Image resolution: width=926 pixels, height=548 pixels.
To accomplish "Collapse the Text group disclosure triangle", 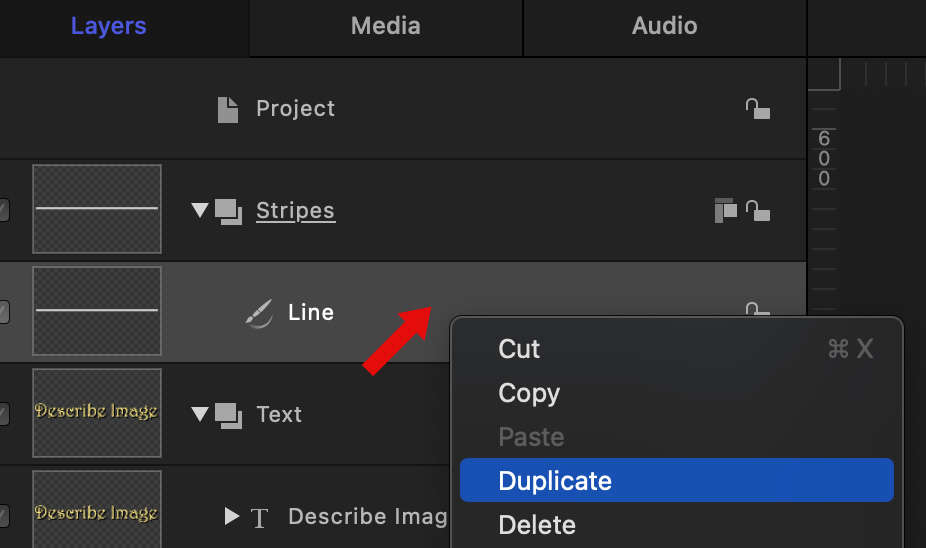I will (x=200, y=415).
